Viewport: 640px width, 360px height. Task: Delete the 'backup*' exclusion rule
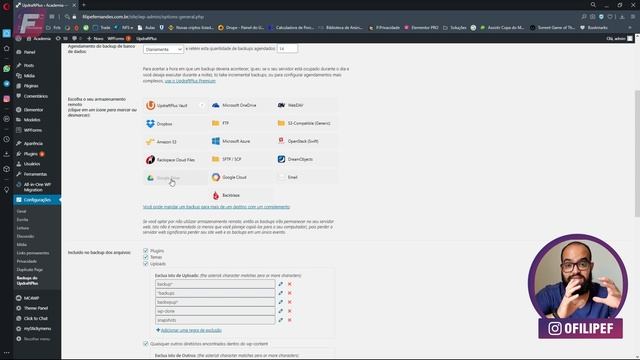290,284
